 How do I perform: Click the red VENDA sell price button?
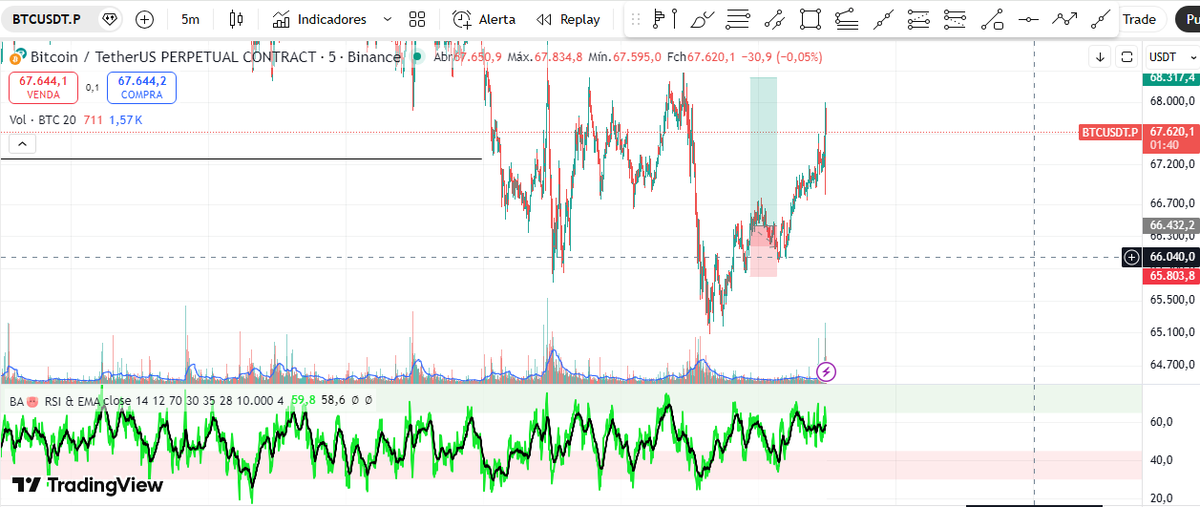point(43,87)
